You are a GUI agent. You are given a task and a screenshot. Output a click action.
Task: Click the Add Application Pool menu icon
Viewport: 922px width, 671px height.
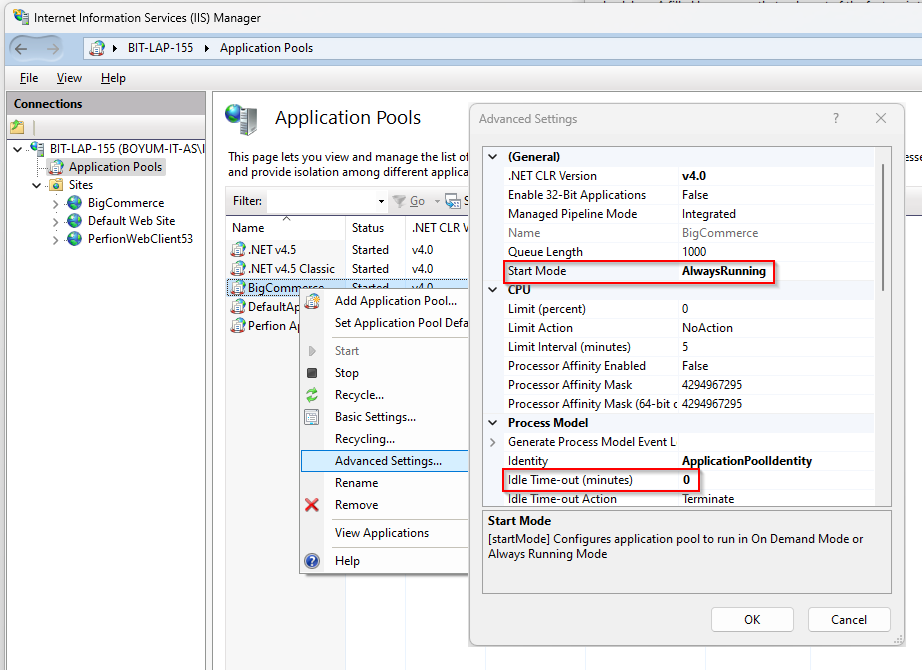[x=312, y=301]
